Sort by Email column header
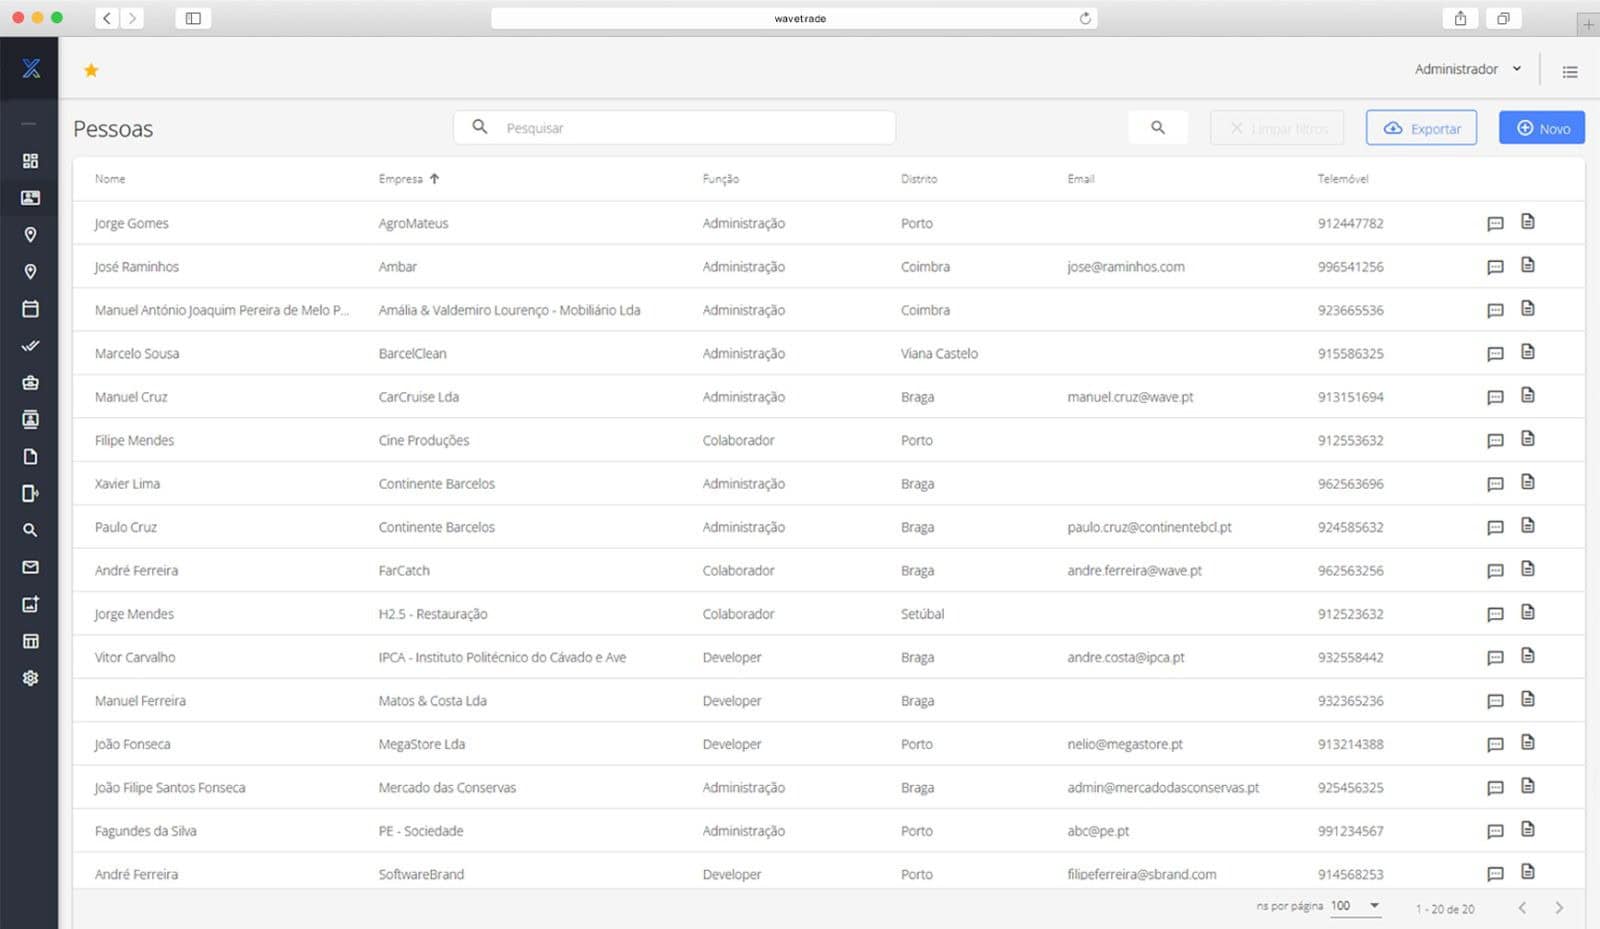The image size is (1600, 929). [x=1081, y=179]
